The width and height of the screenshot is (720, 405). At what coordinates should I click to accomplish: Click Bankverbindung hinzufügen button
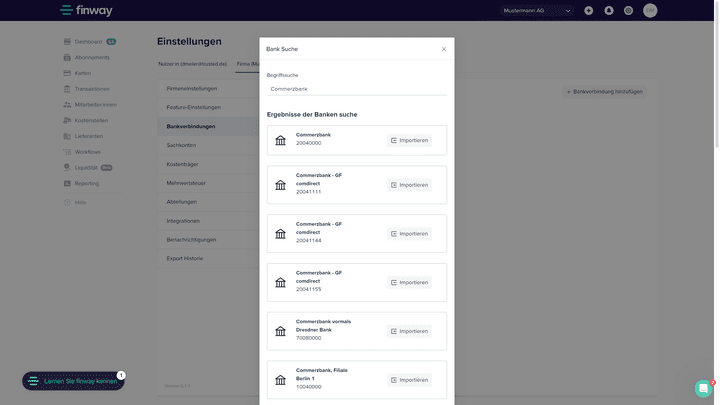[x=606, y=91]
